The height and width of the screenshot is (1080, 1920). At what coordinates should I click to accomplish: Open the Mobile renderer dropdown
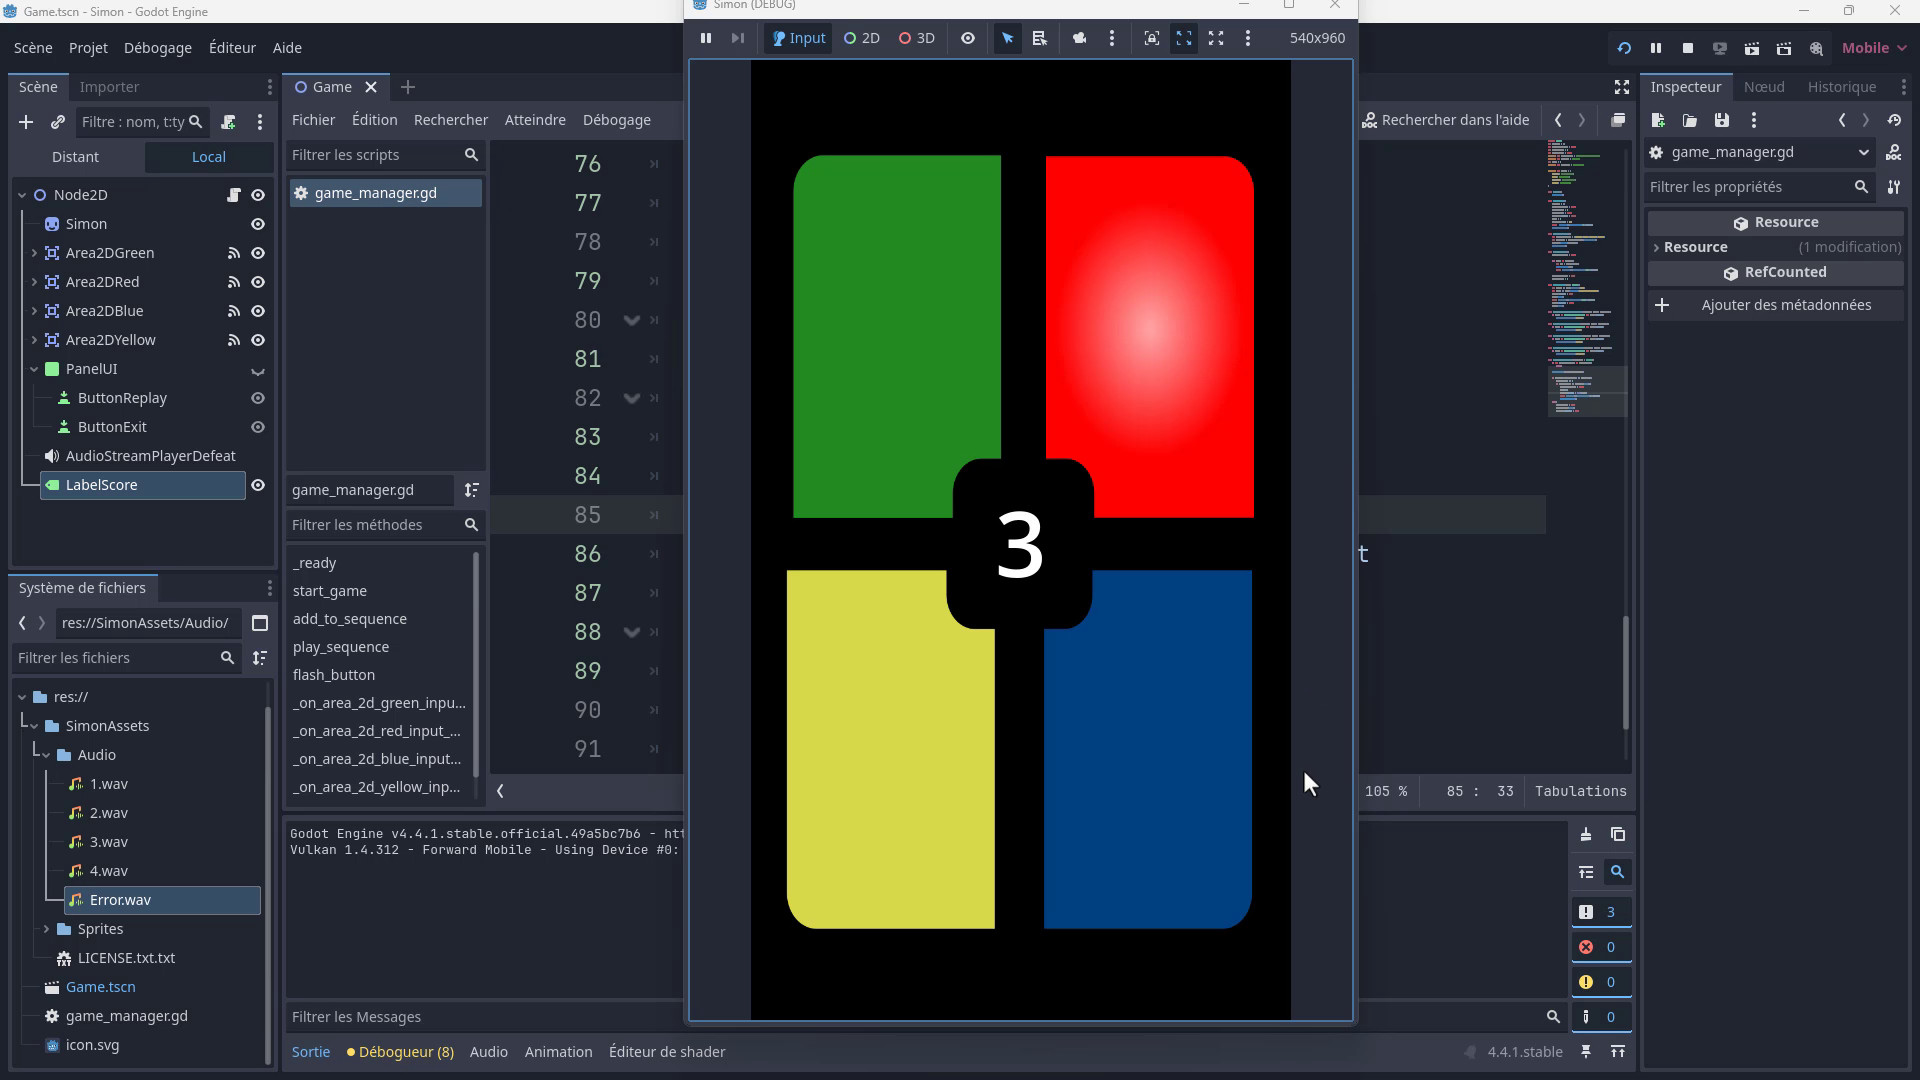[x=1874, y=48]
